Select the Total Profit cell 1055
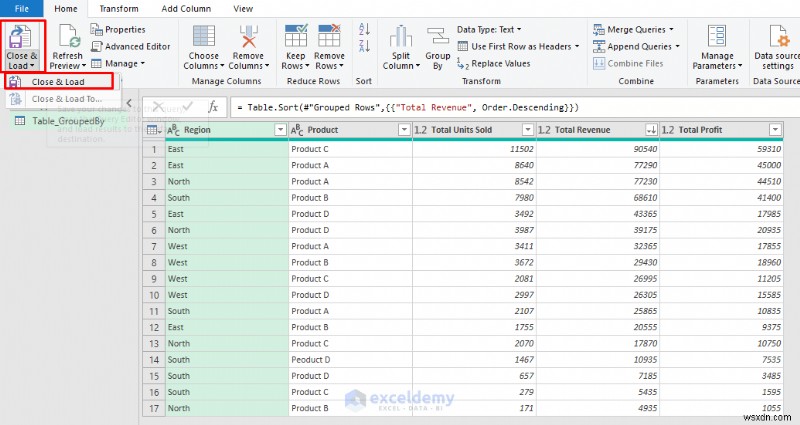Viewport: 800px width, 425px height. tap(721, 409)
